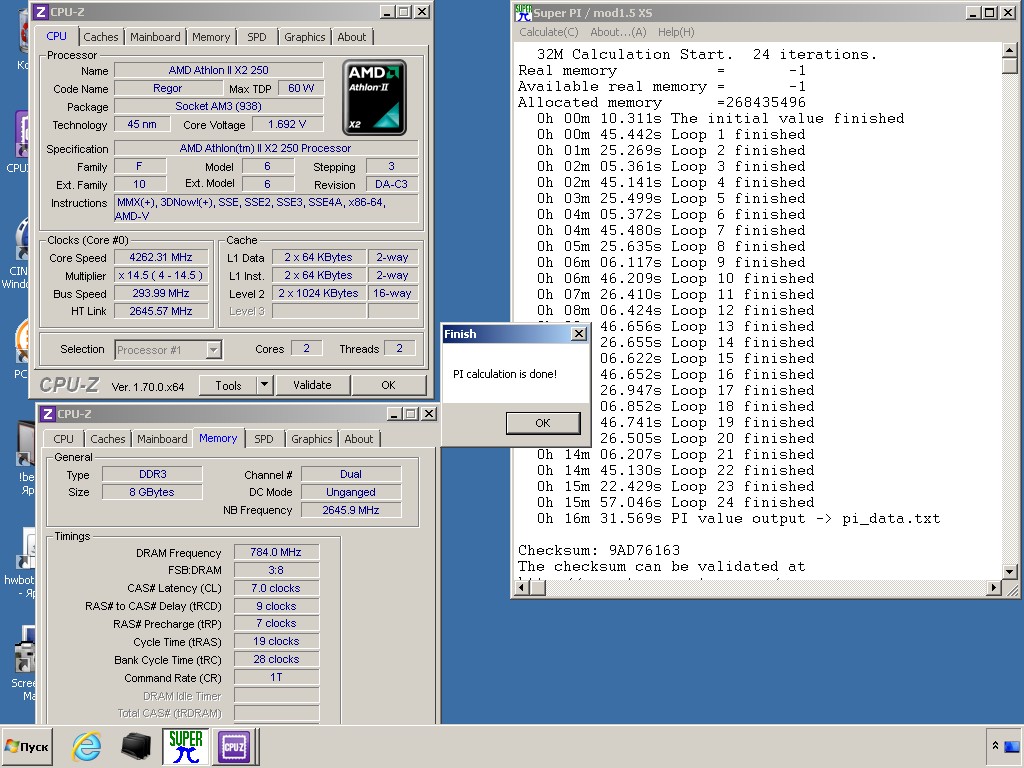Open Graphics tab in upper CPU-Z window
The width and height of the screenshot is (1024, 768).
(x=304, y=37)
